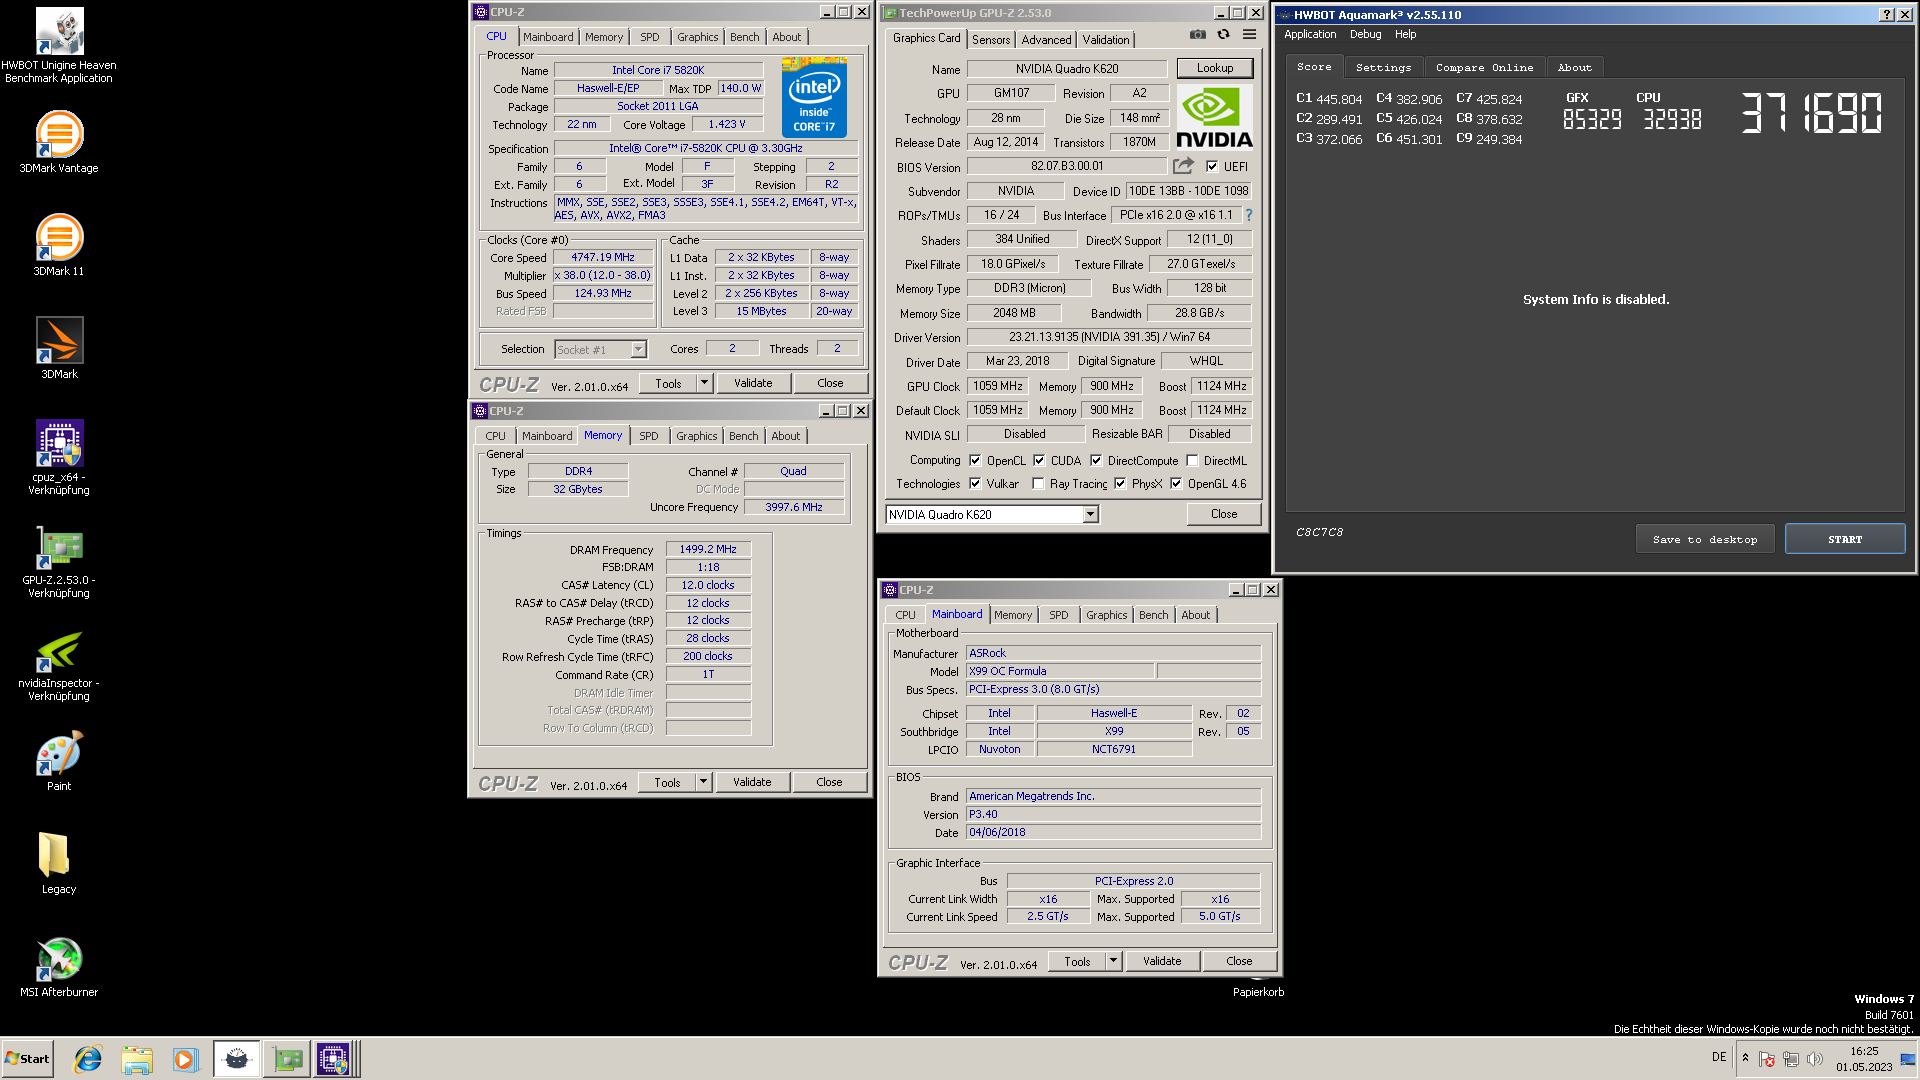Open the Legacy folder on desktop
The width and height of the screenshot is (1920, 1080).
point(59,862)
